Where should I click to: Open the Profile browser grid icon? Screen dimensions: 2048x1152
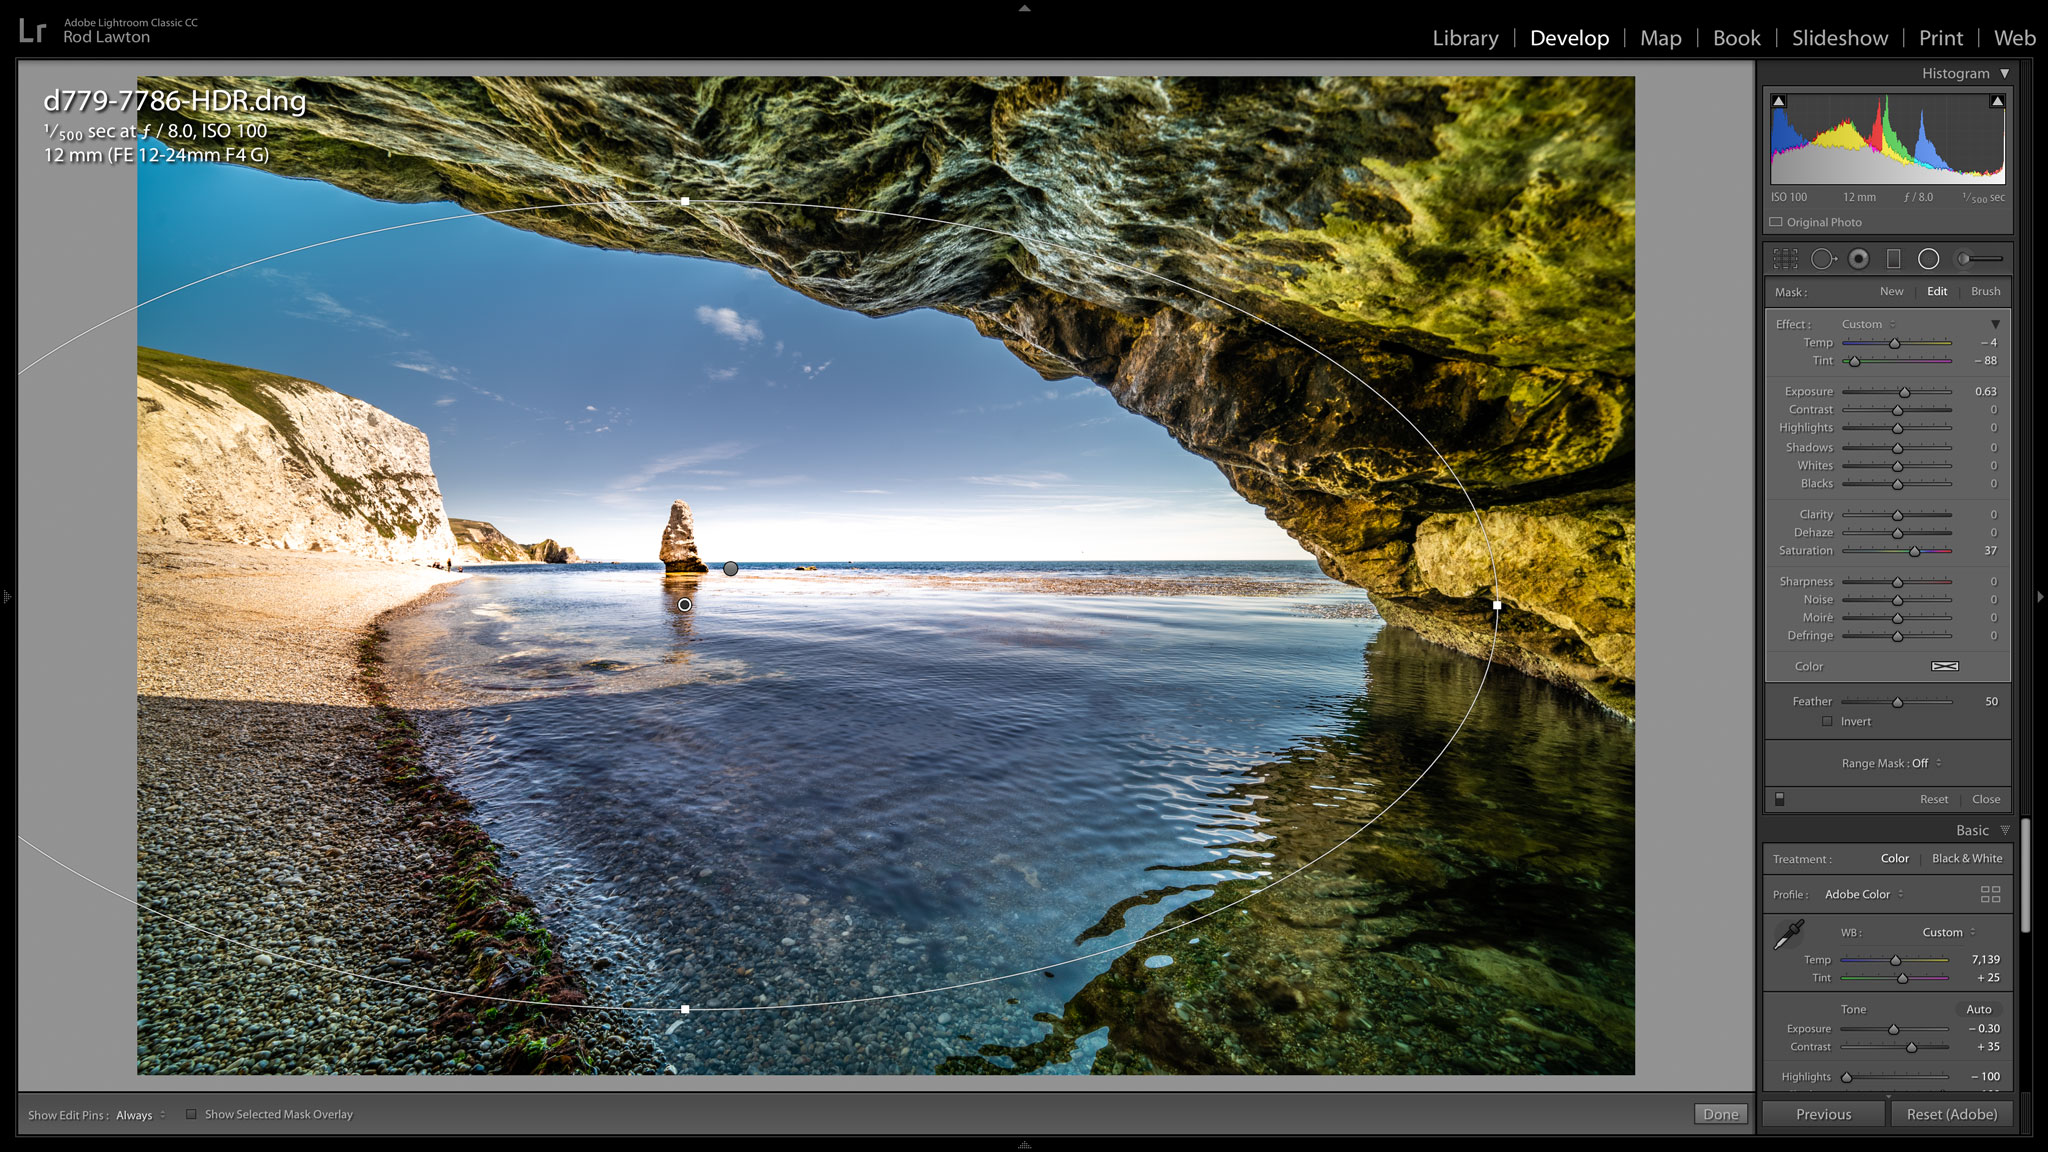(x=1990, y=894)
